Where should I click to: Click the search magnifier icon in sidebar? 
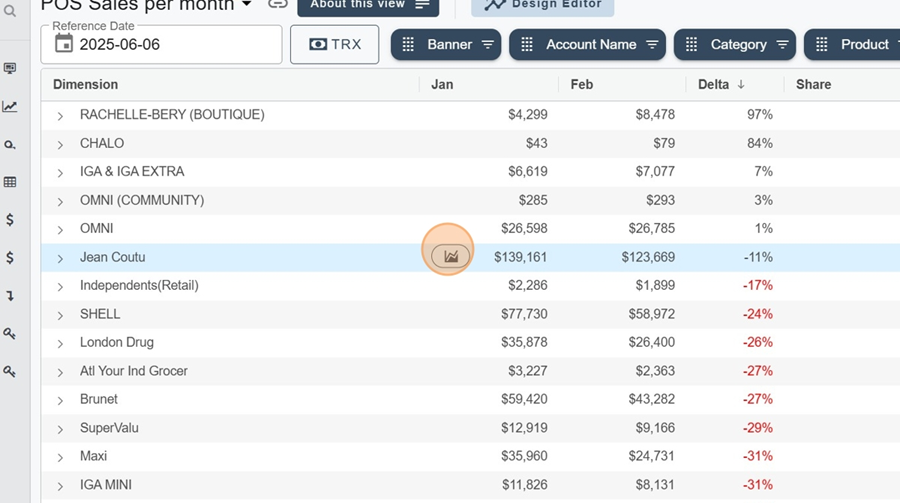[x=10, y=11]
